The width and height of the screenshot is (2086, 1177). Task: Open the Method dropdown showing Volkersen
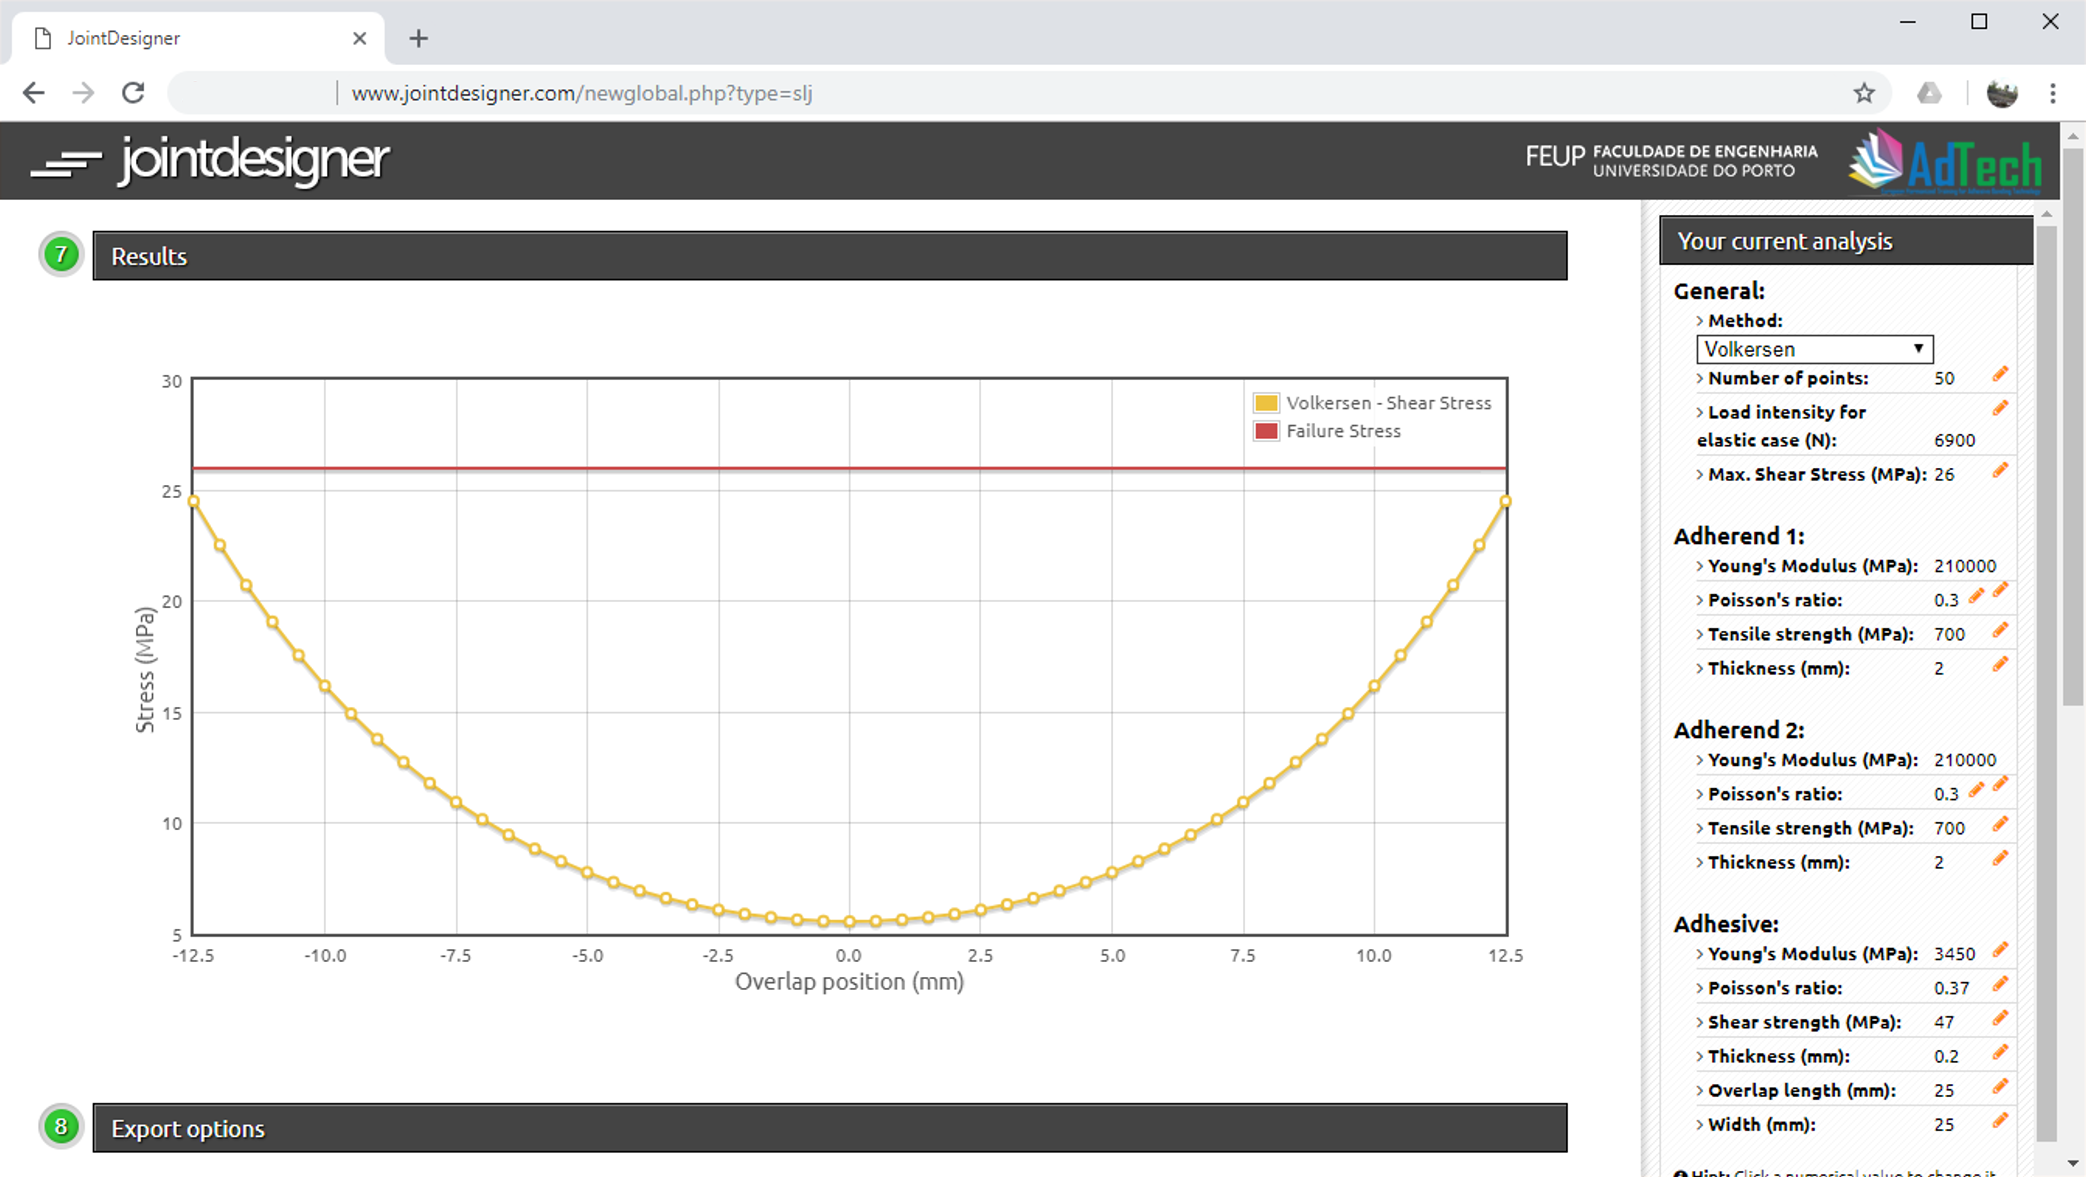pyautogui.click(x=1814, y=349)
